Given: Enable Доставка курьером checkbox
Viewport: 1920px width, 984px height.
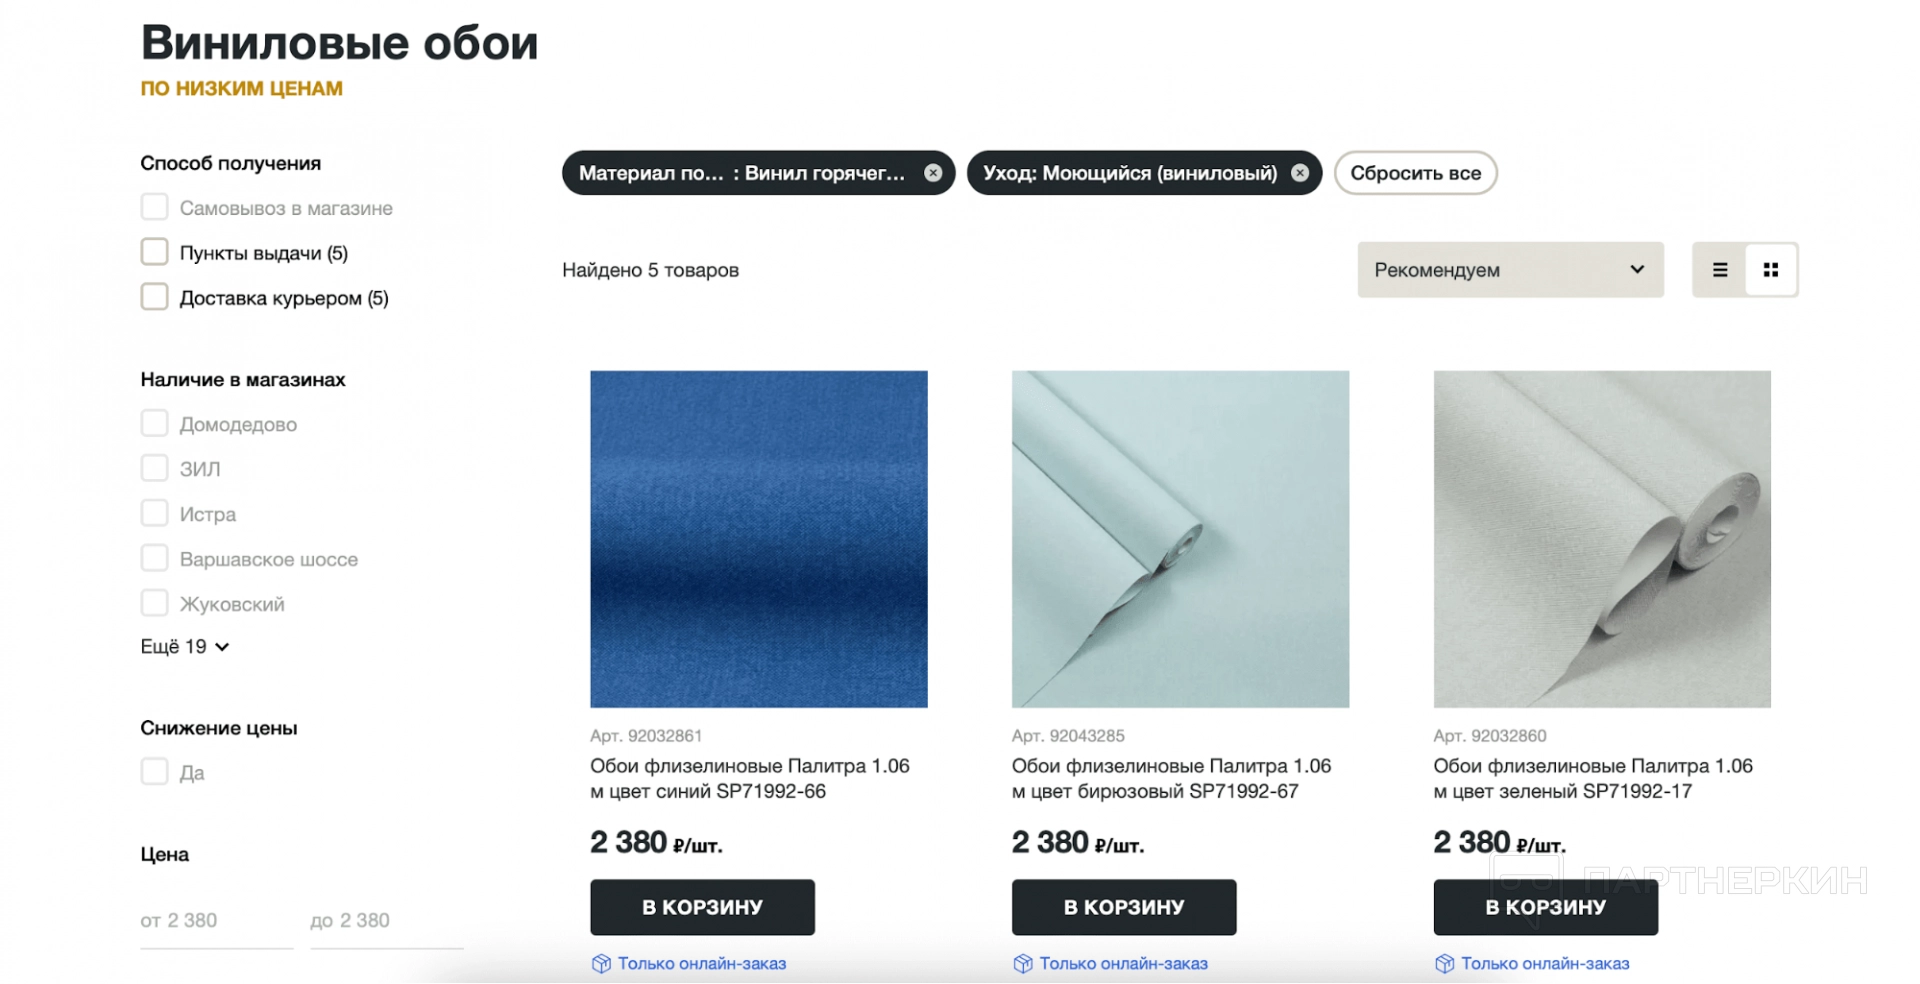Looking at the screenshot, I should [155, 297].
